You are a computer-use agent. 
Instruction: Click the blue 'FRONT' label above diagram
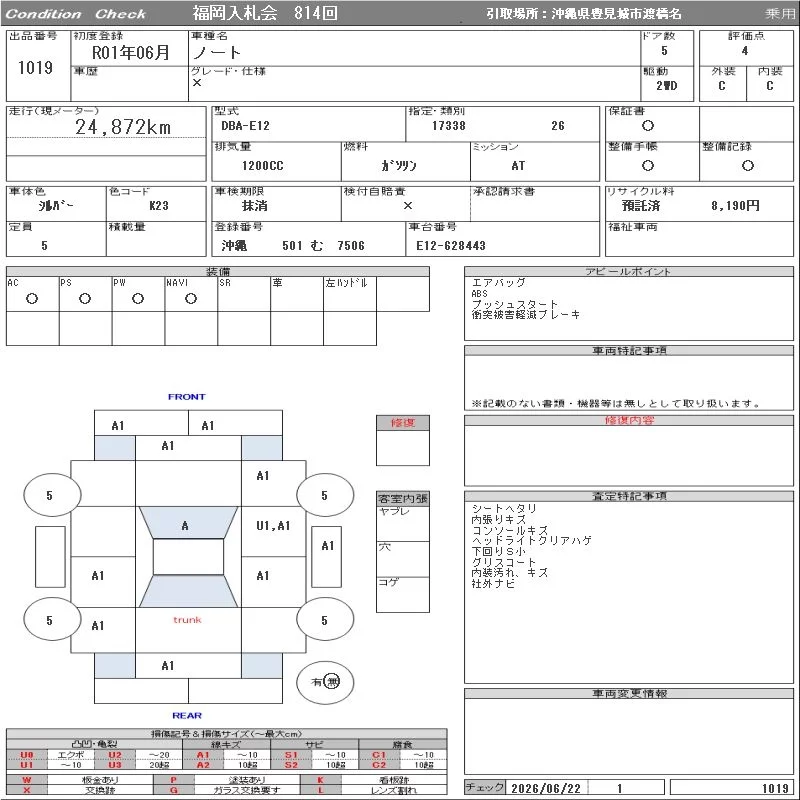(x=187, y=396)
